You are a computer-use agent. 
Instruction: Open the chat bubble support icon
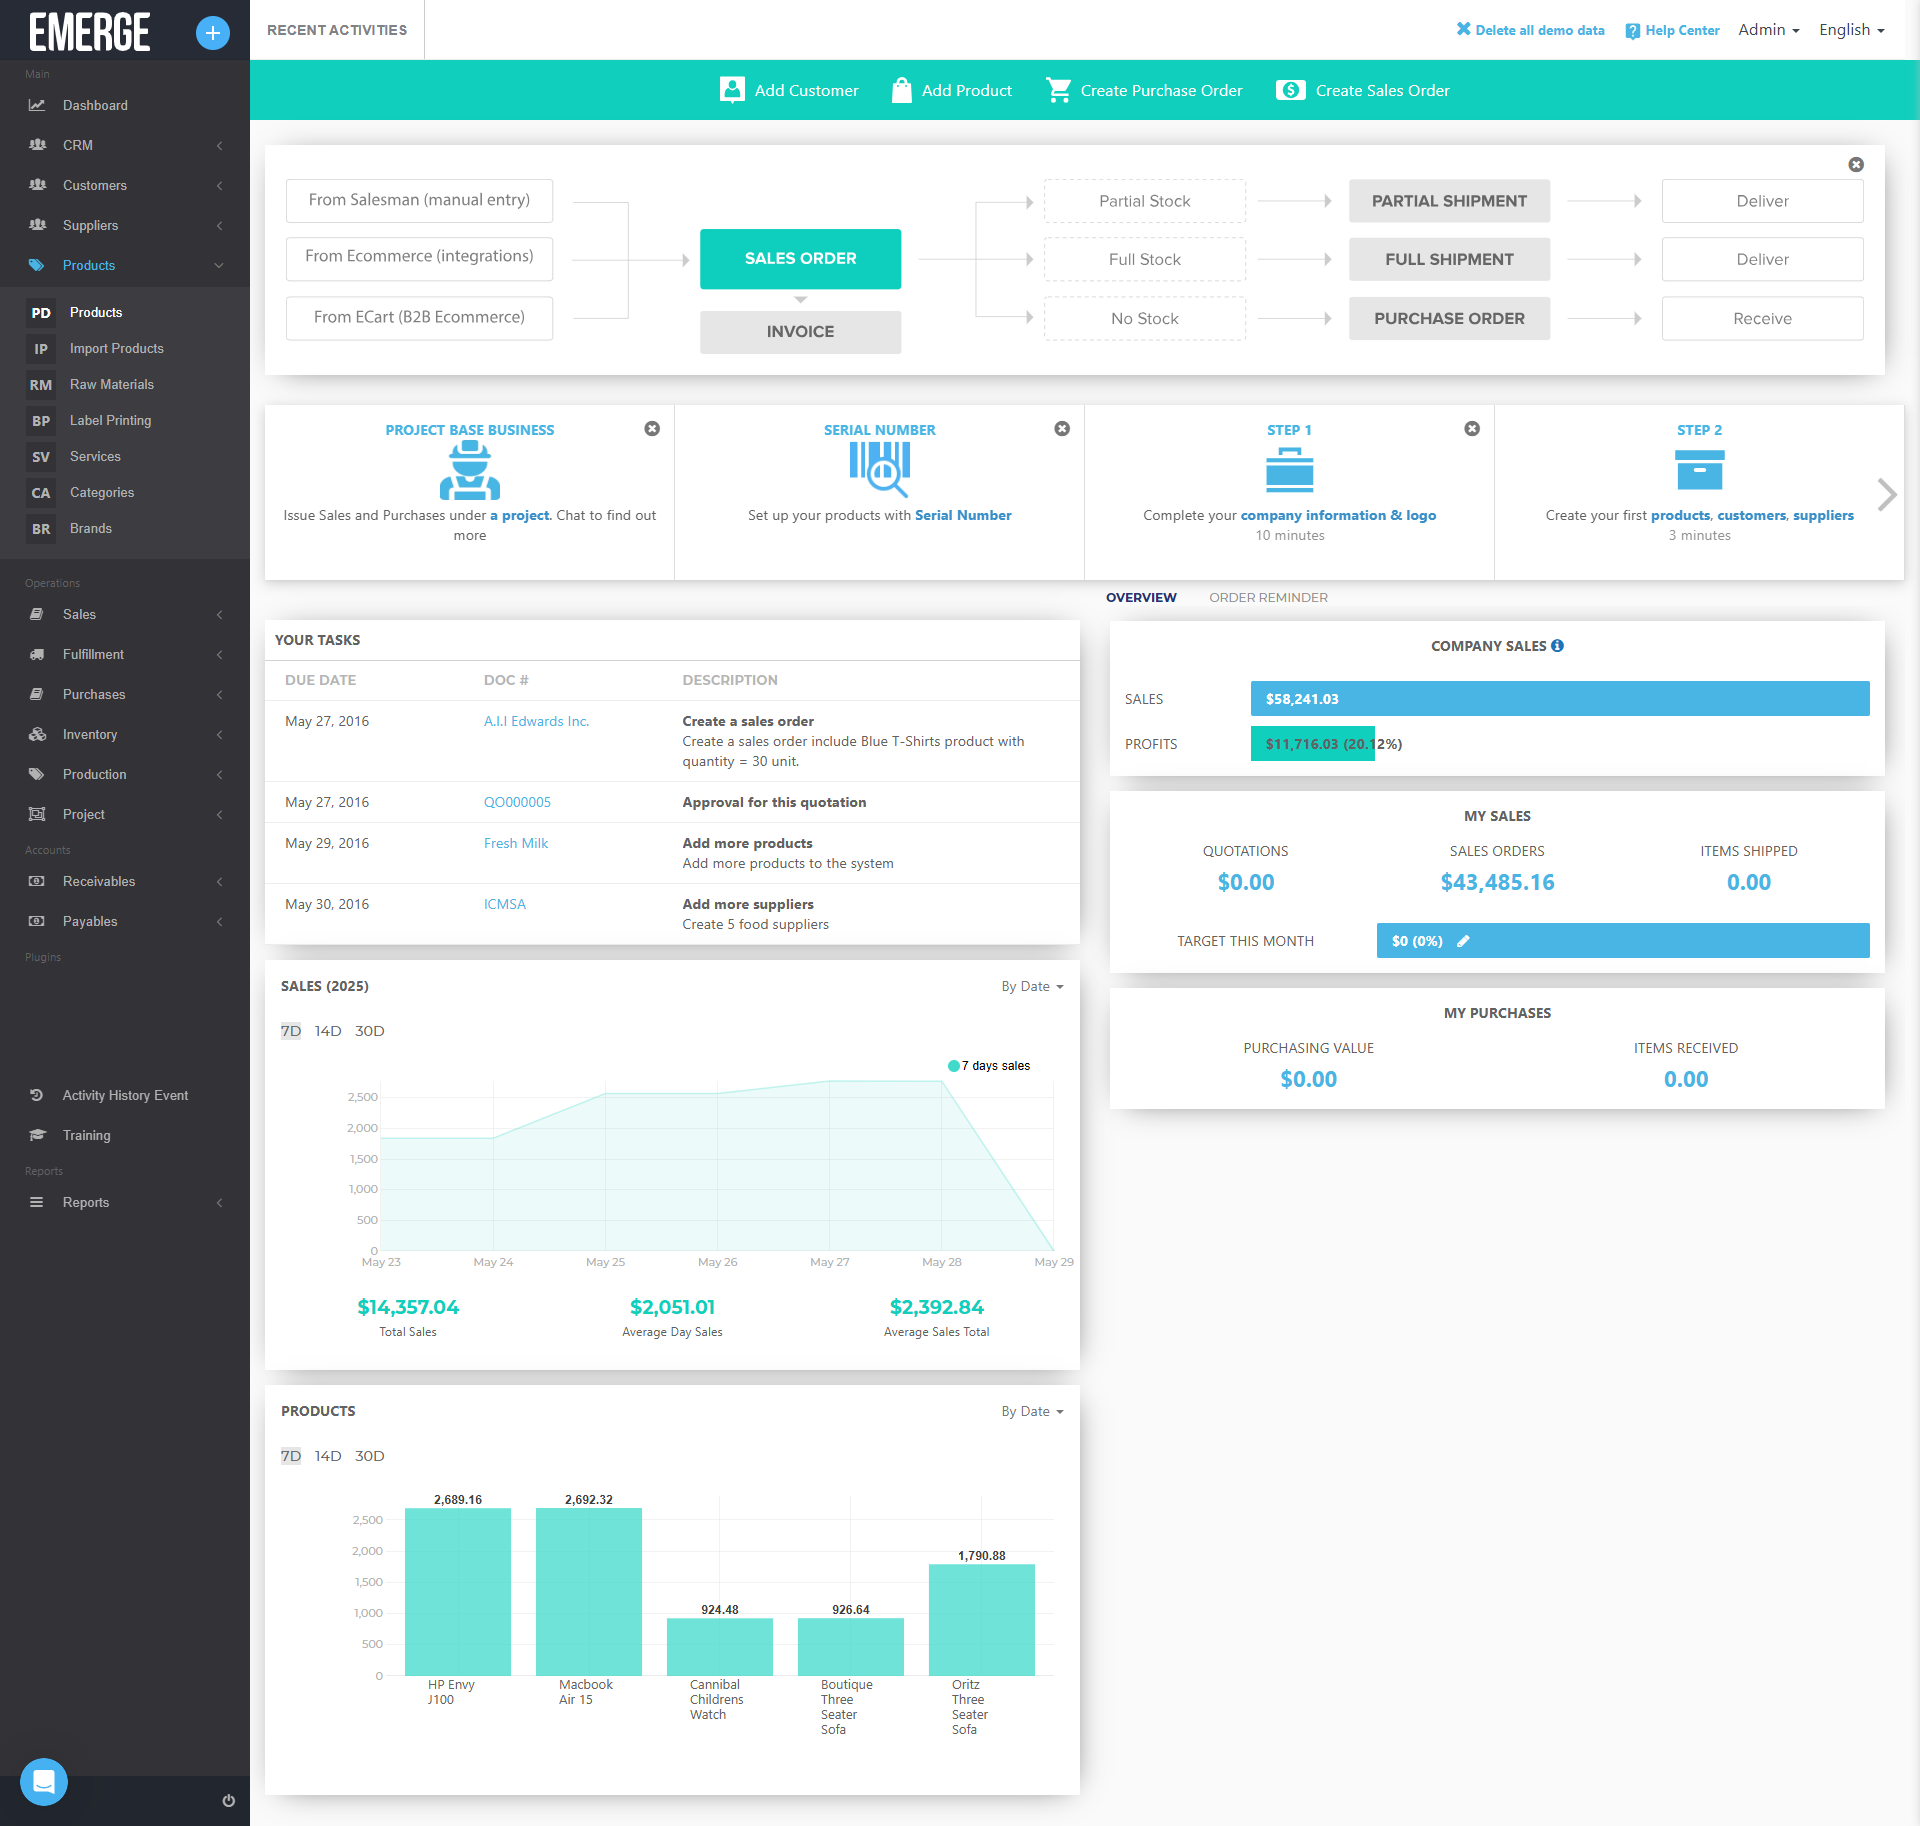[x=44, y=1781]
